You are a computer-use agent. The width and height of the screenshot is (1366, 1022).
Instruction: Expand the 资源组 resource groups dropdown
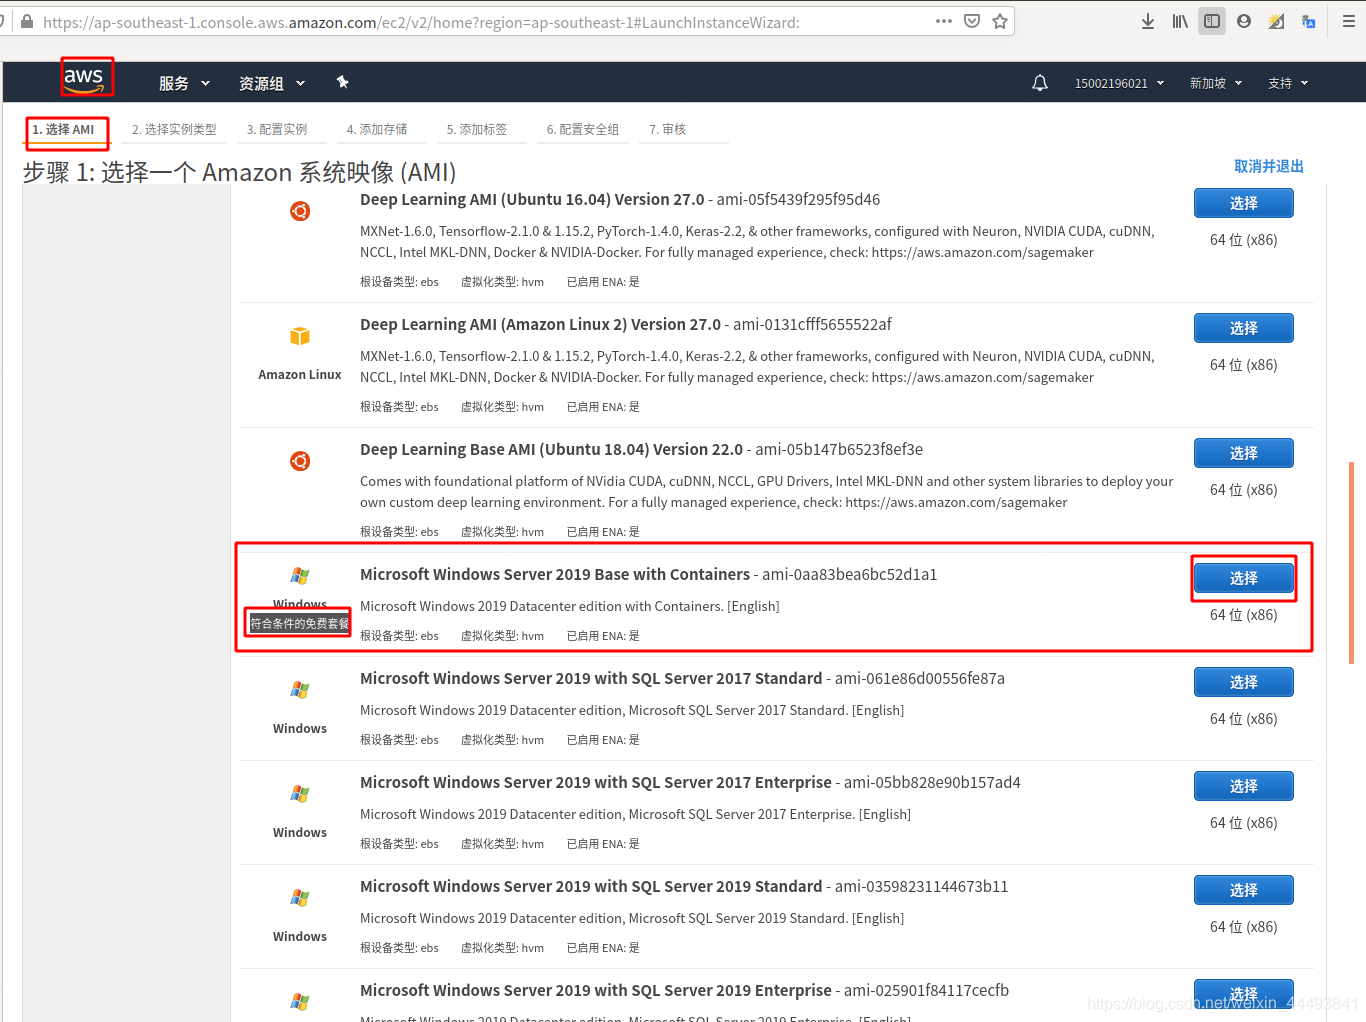click(272, 83)
